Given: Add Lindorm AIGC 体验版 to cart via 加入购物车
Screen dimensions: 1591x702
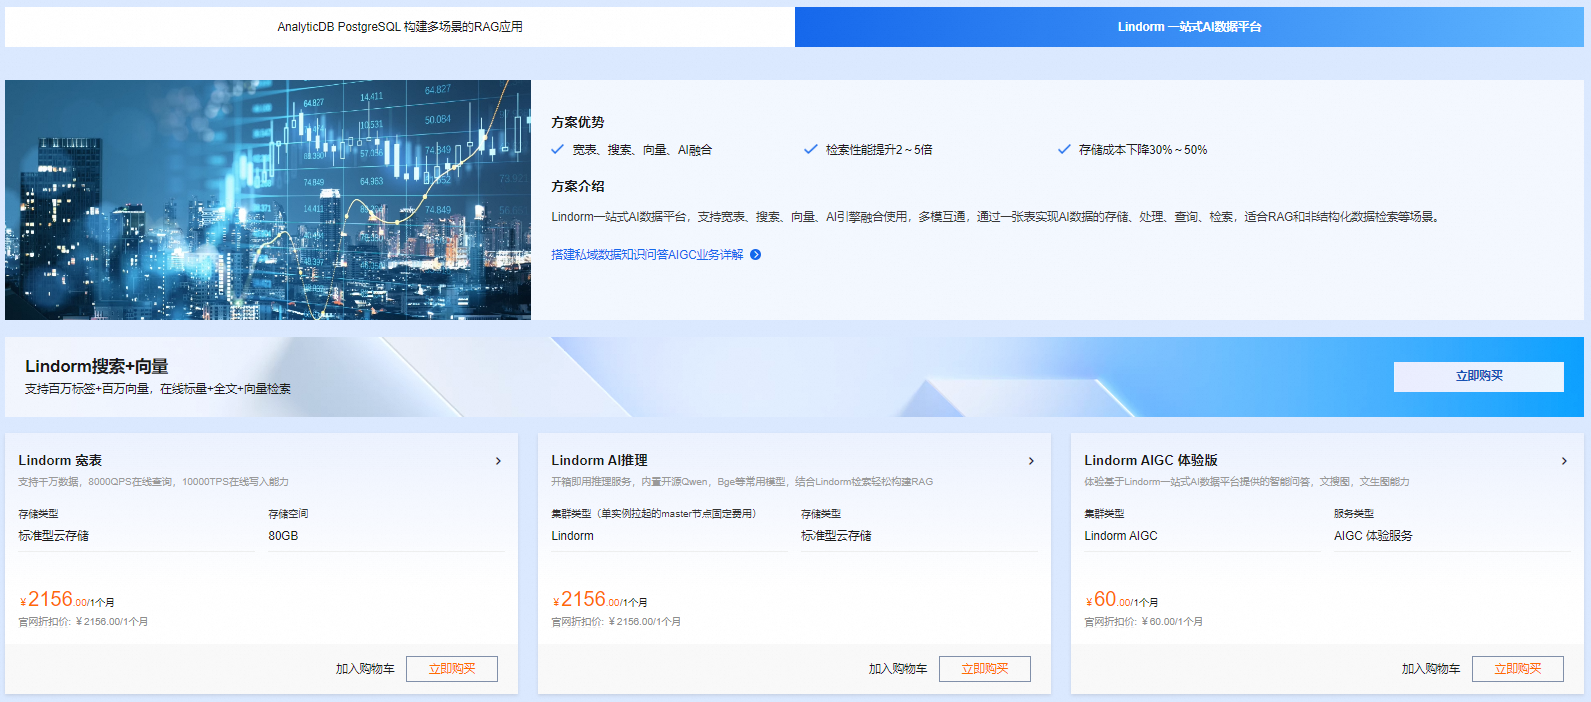Looking at the screenshot, I should click(1431, 669).
